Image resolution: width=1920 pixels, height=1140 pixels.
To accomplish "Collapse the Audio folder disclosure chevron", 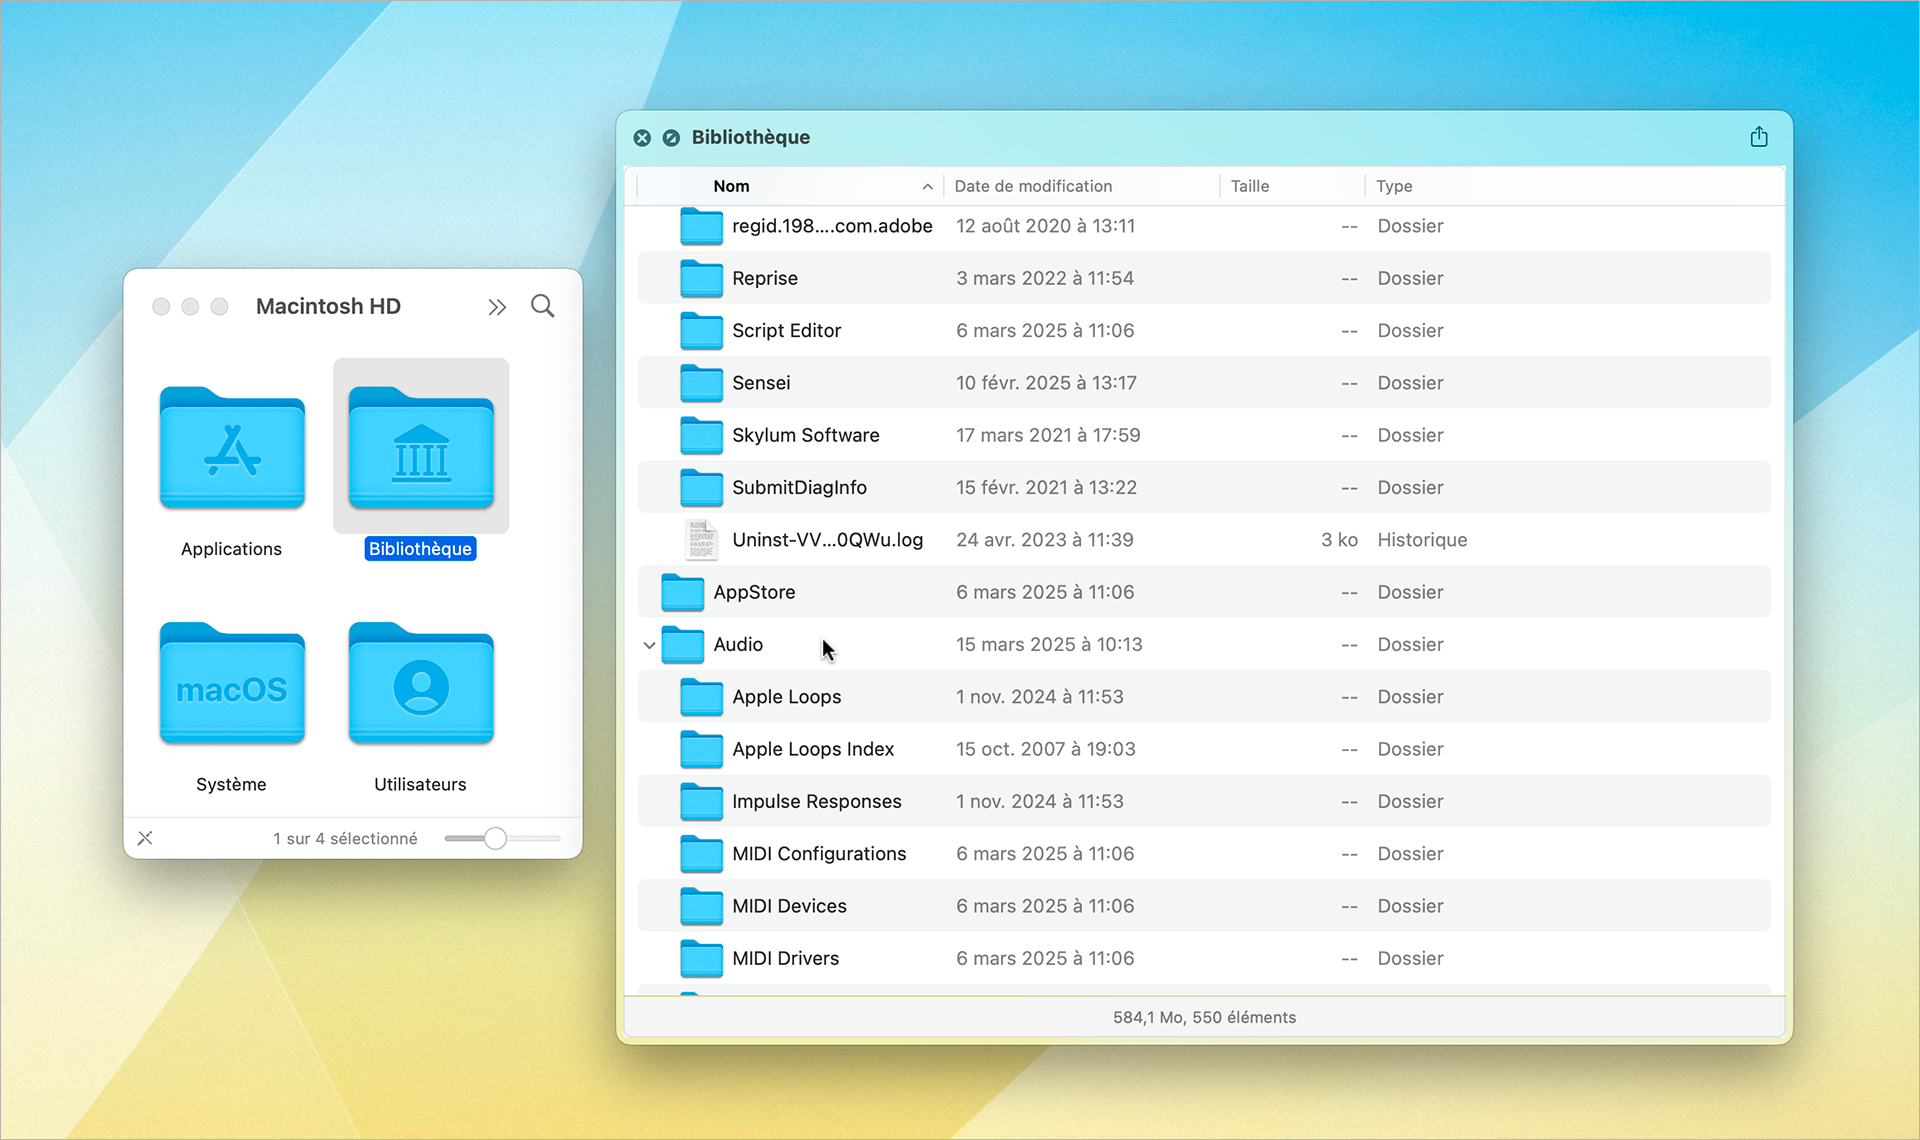I will 649,645.
